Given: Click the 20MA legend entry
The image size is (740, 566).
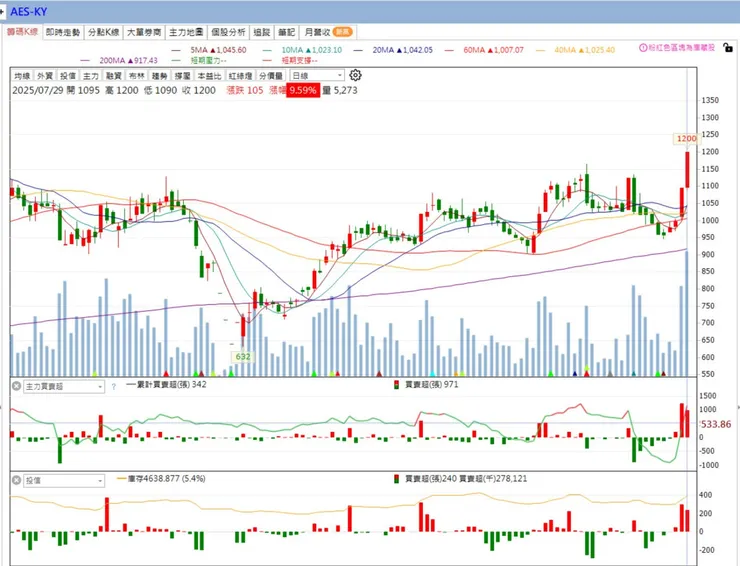Looking at the screenshot, I should coord(393,50).
